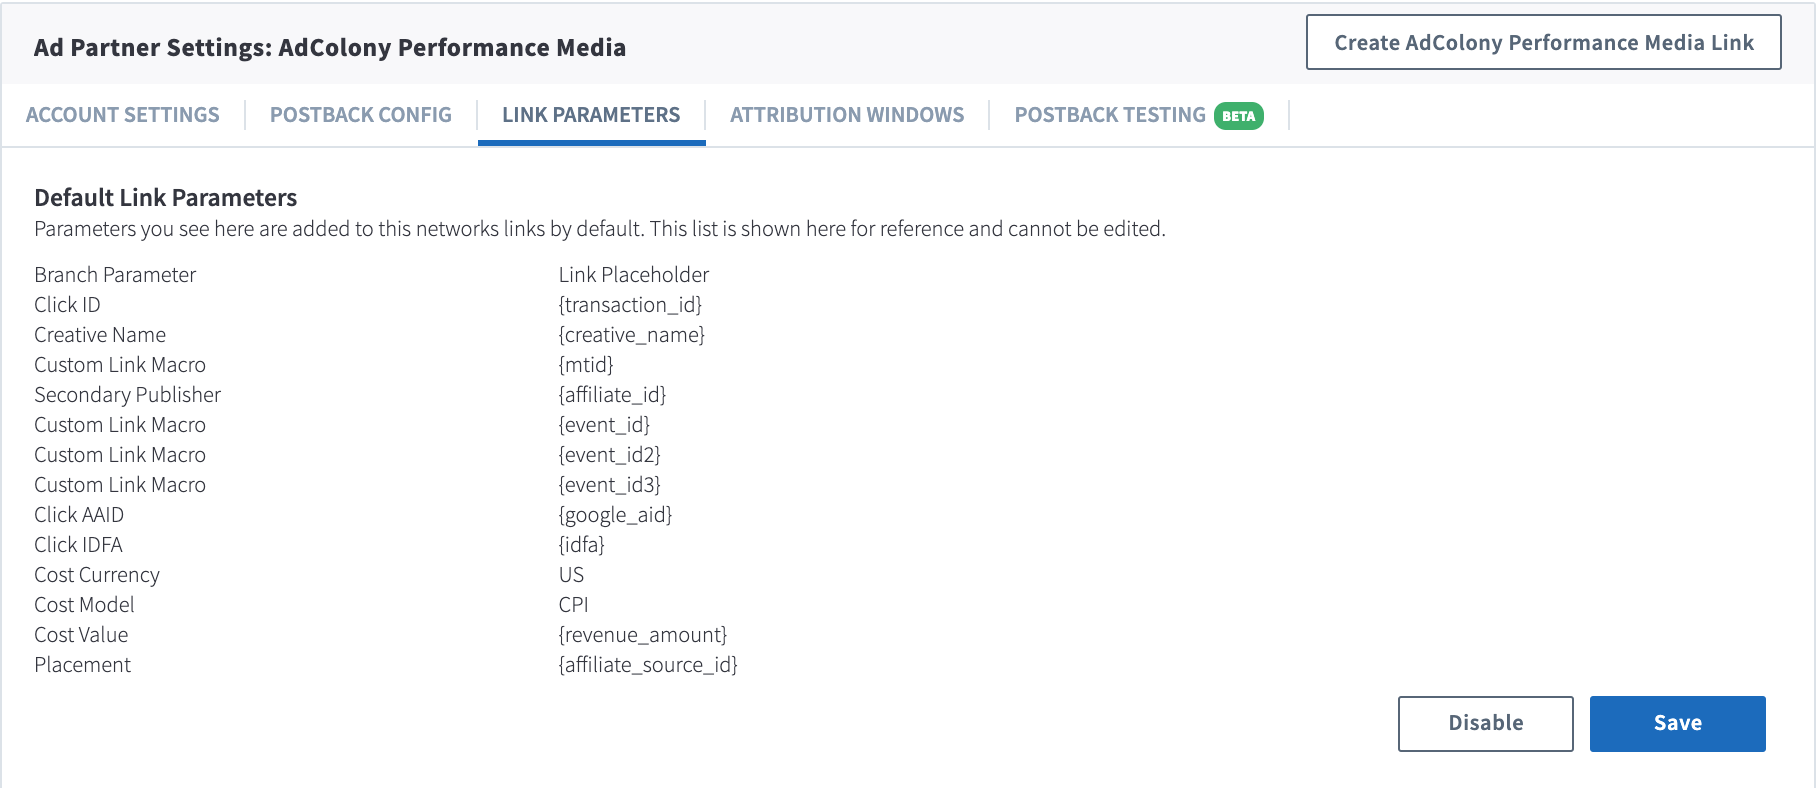Click the Ad Partner Settings page title

tap(330, 47)
